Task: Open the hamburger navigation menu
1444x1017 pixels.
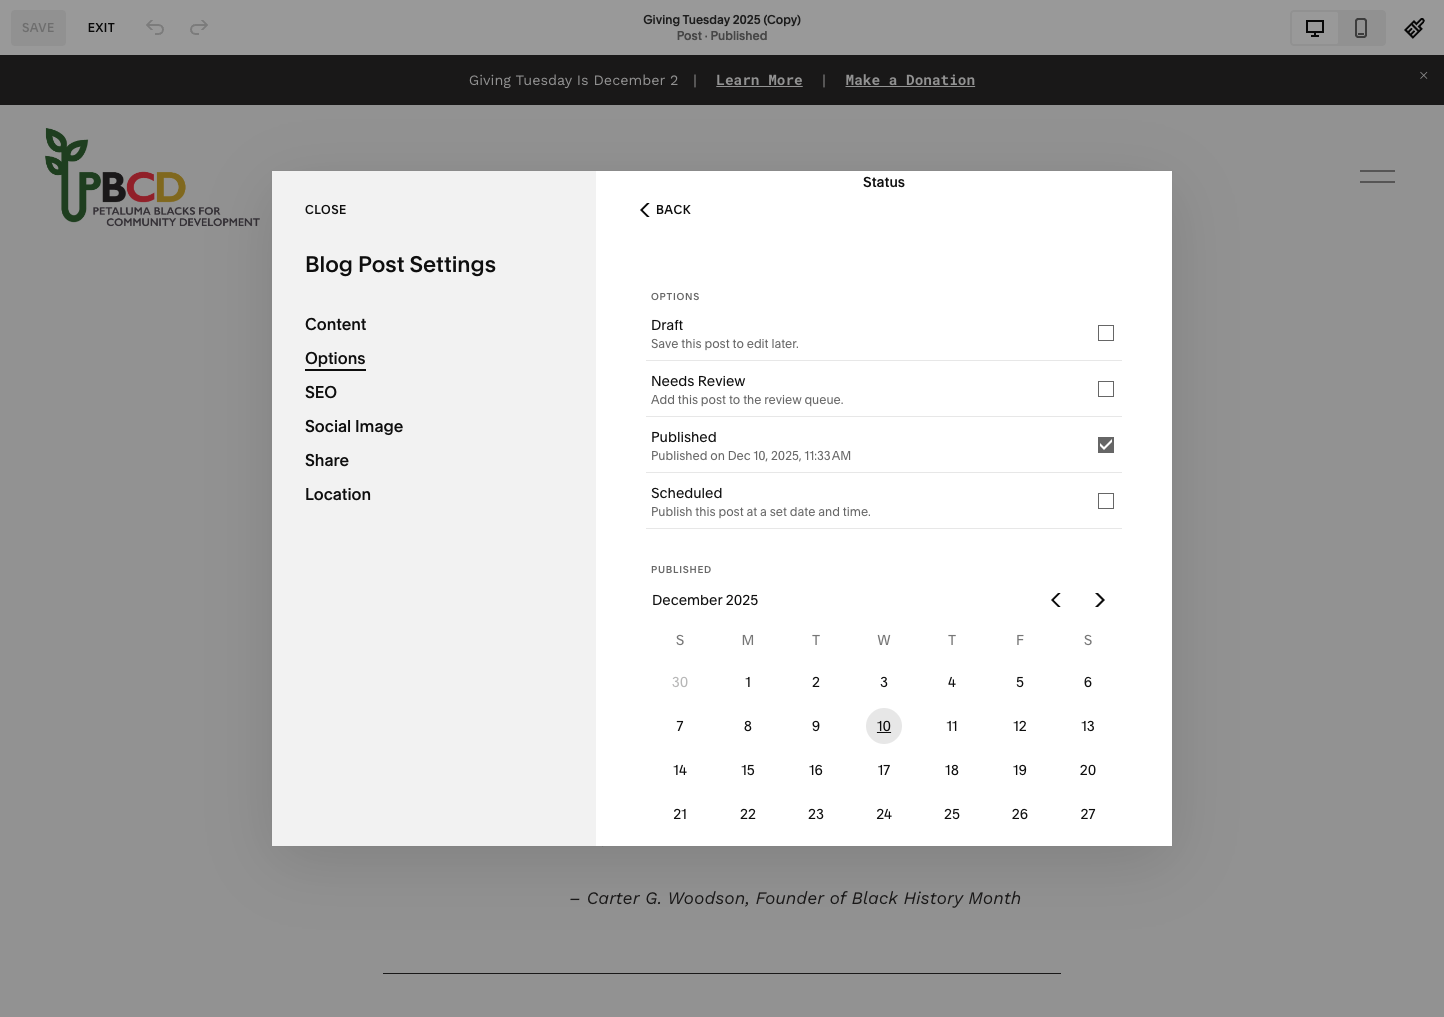Action: point(1377,177)
